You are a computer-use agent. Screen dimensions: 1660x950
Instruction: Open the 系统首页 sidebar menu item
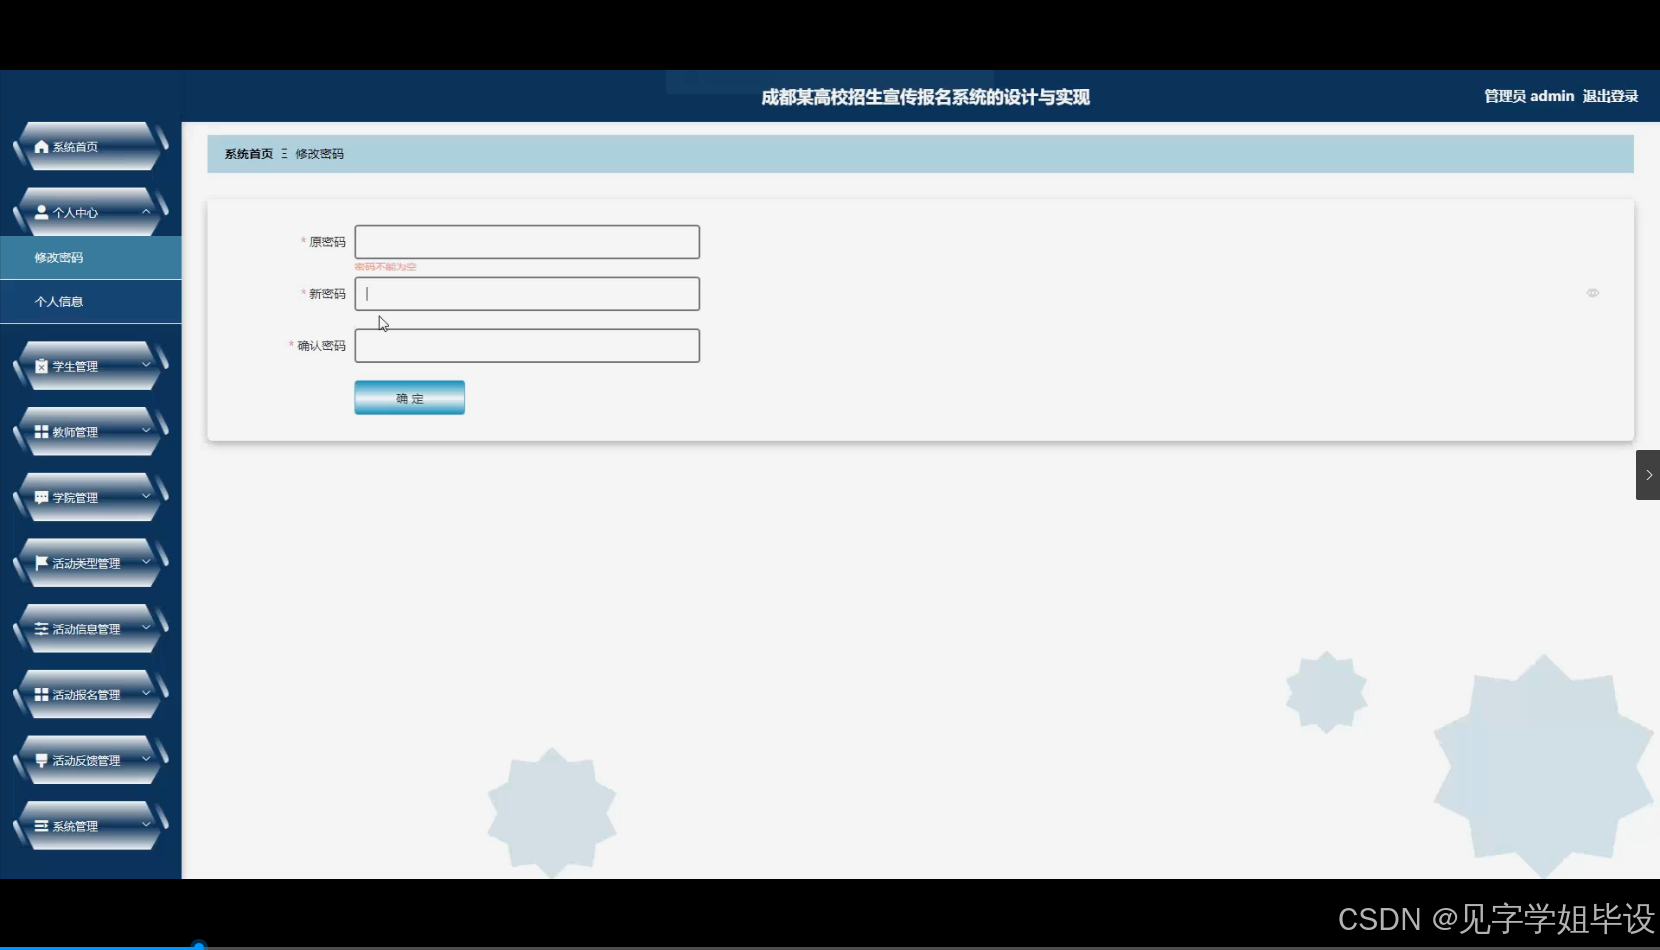90,147
